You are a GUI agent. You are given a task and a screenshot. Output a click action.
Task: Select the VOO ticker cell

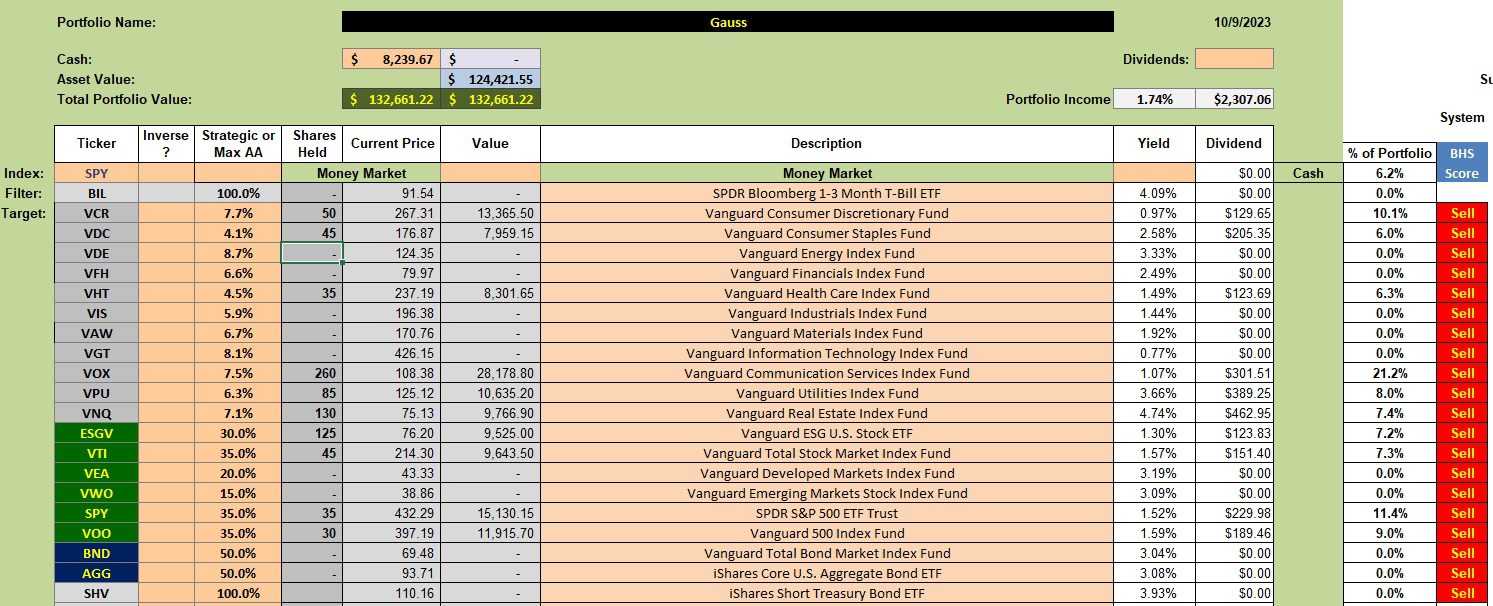pyautogui.click(x=97, y=533)
